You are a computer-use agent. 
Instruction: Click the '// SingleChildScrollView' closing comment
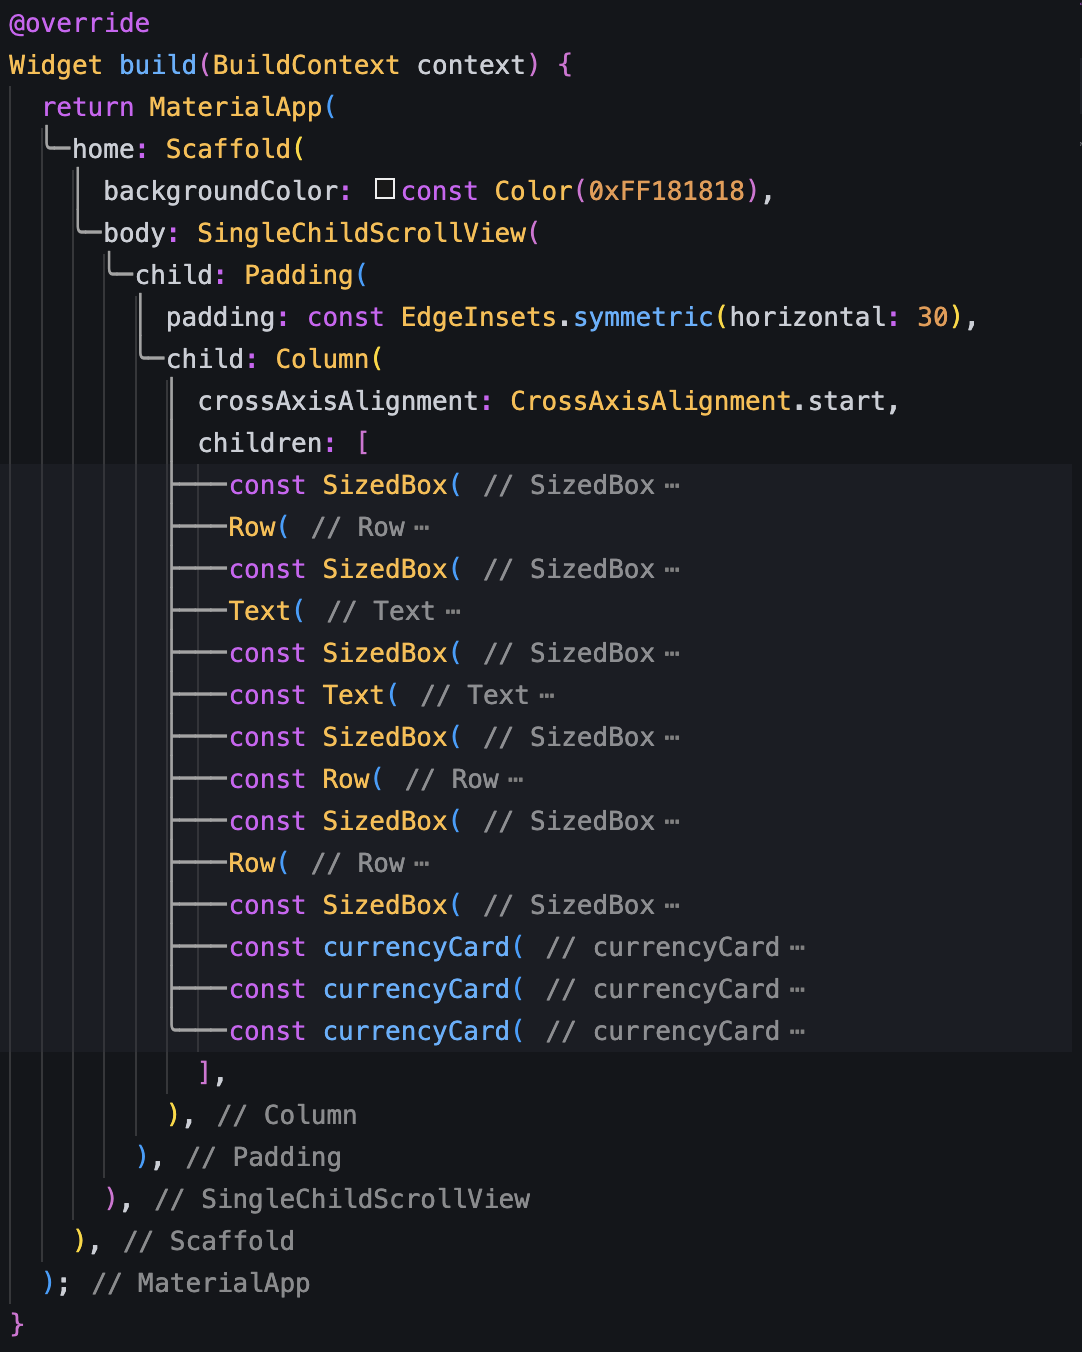coord(342,1199)
